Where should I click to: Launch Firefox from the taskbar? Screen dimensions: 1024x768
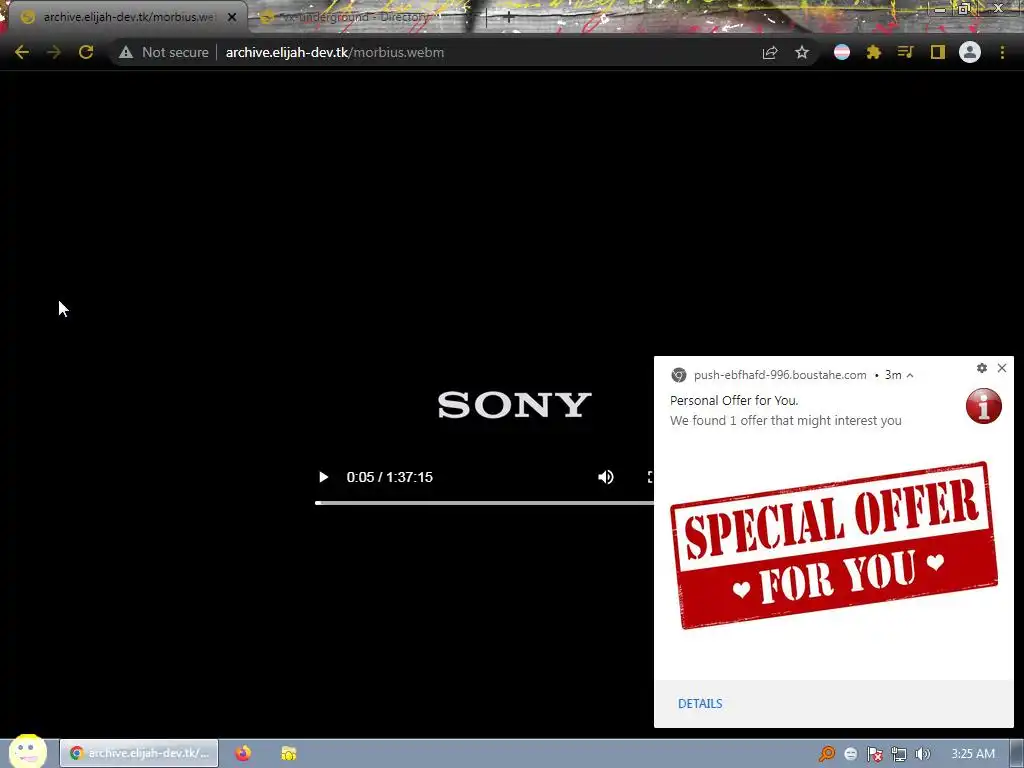pos(244,754)
